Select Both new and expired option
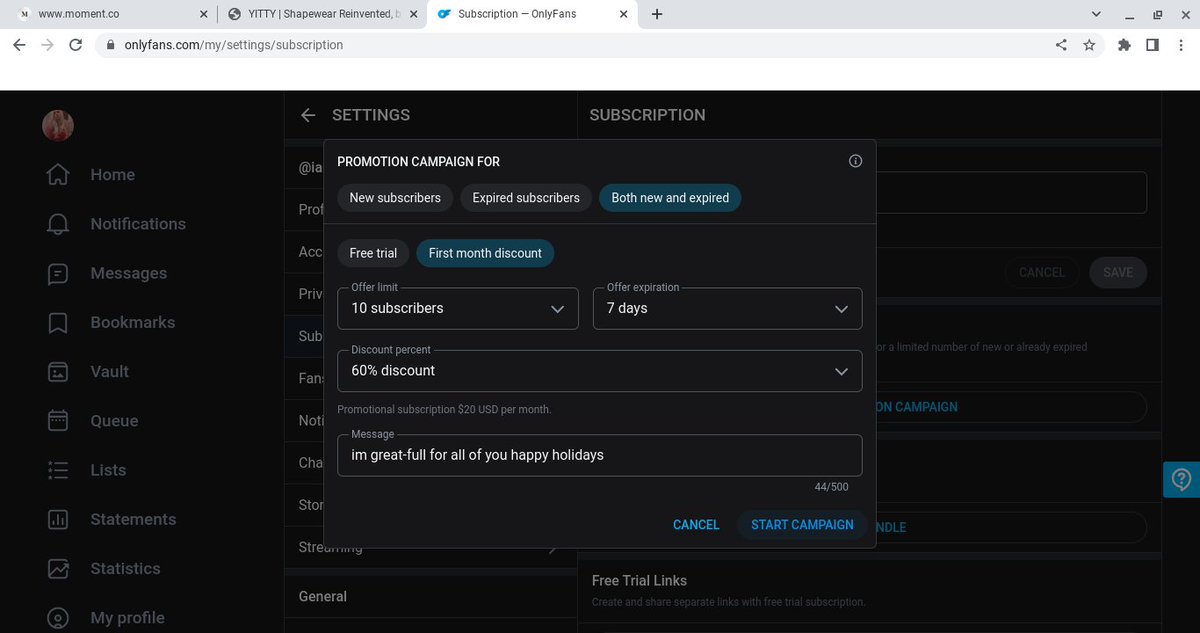Viewport: 1200px width, 633px height. point(670,198)
